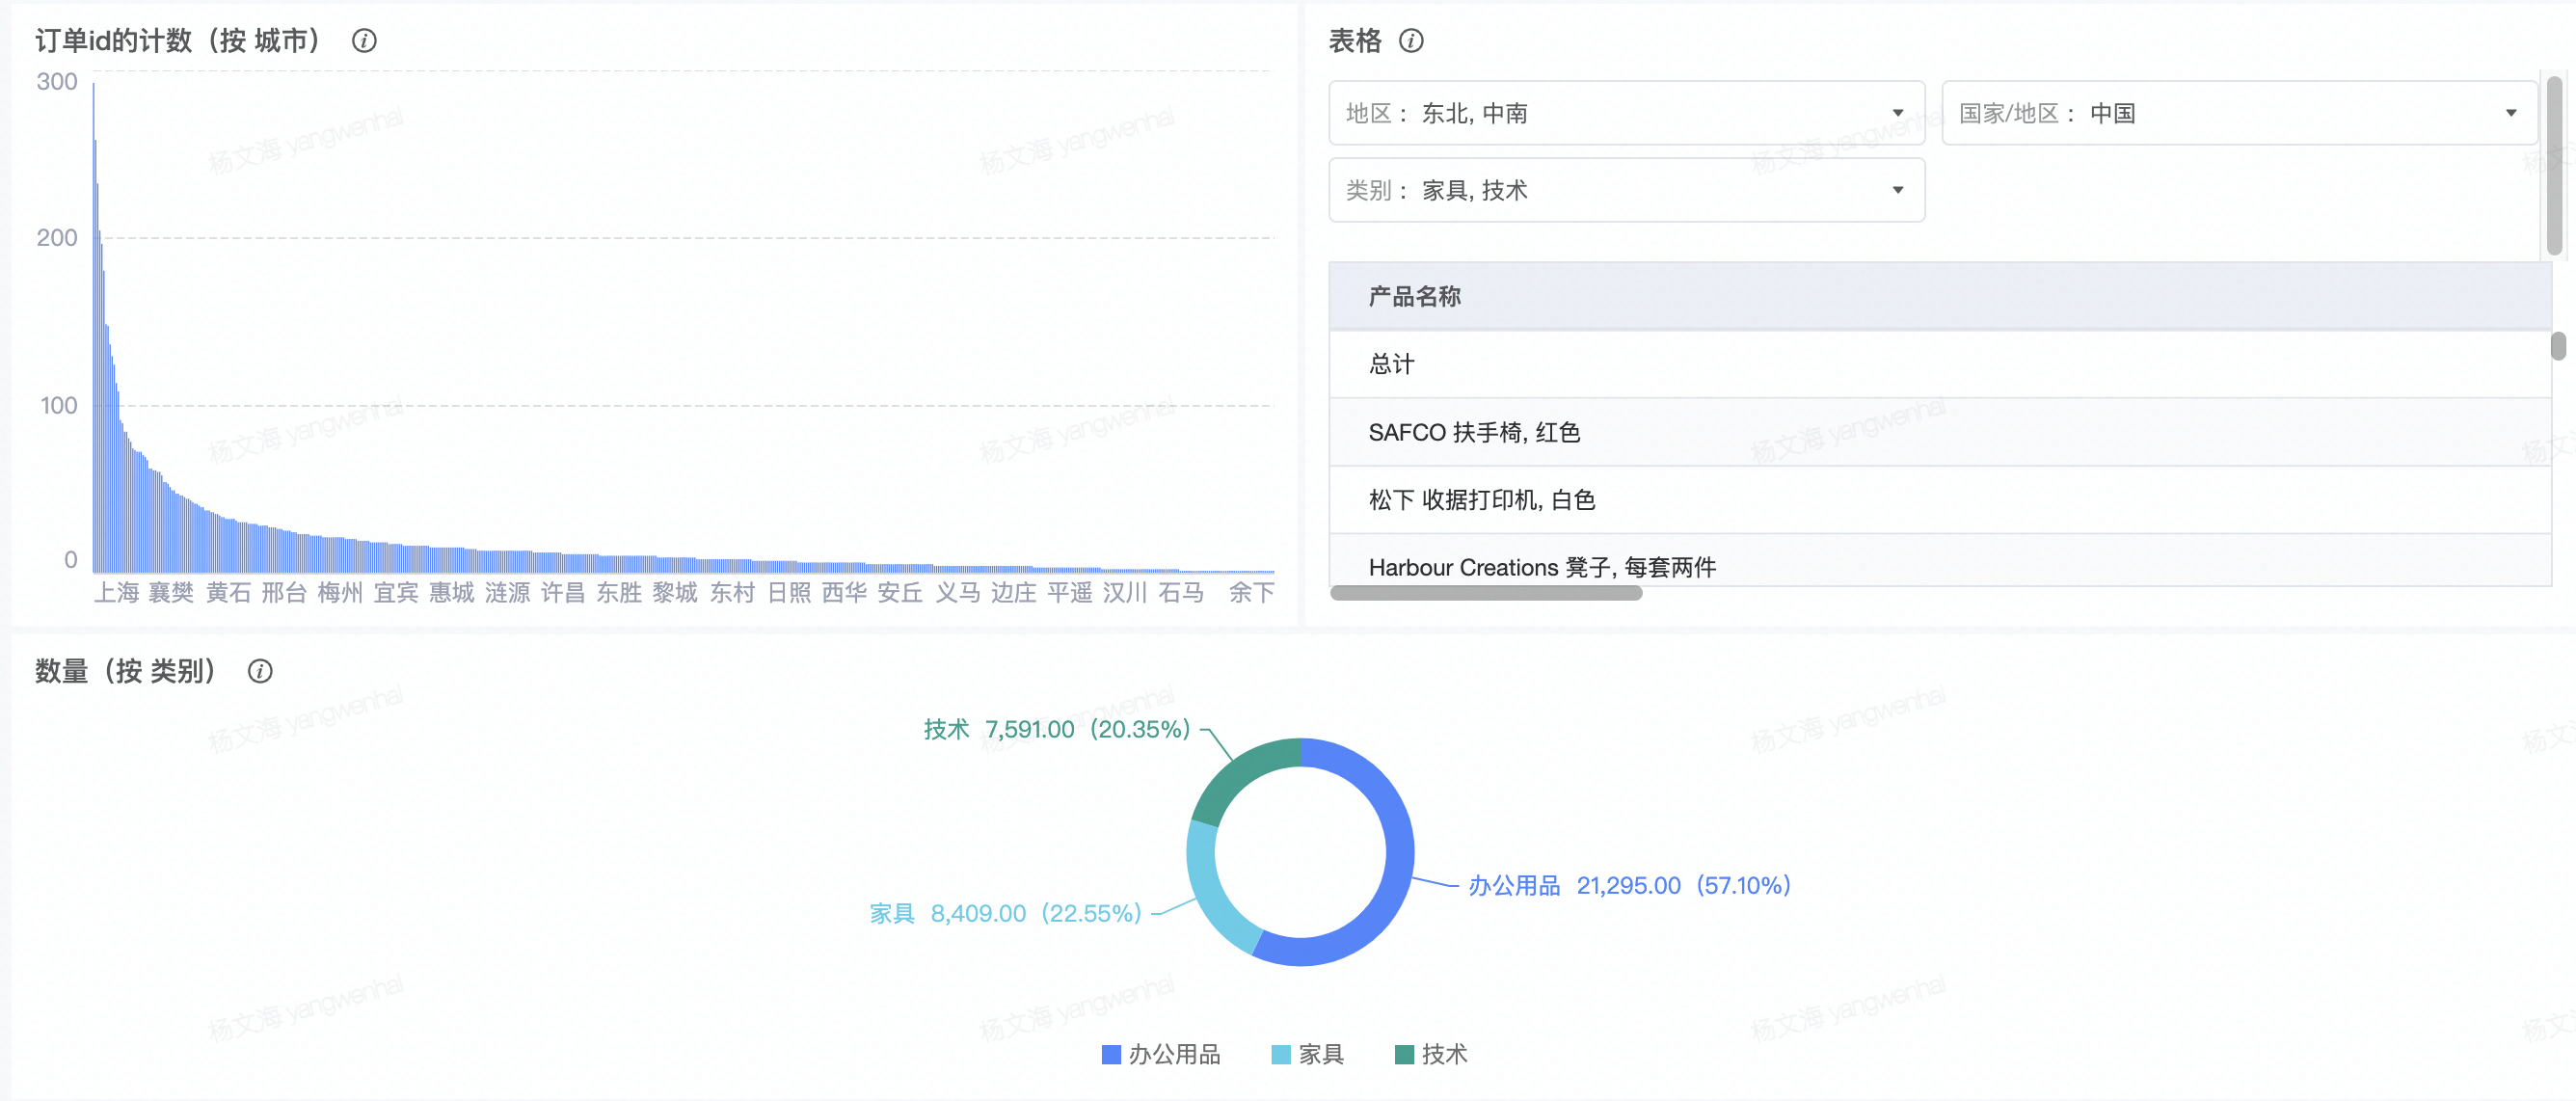Click the 办公用品 21,295.00 data label

(1627, 885)
